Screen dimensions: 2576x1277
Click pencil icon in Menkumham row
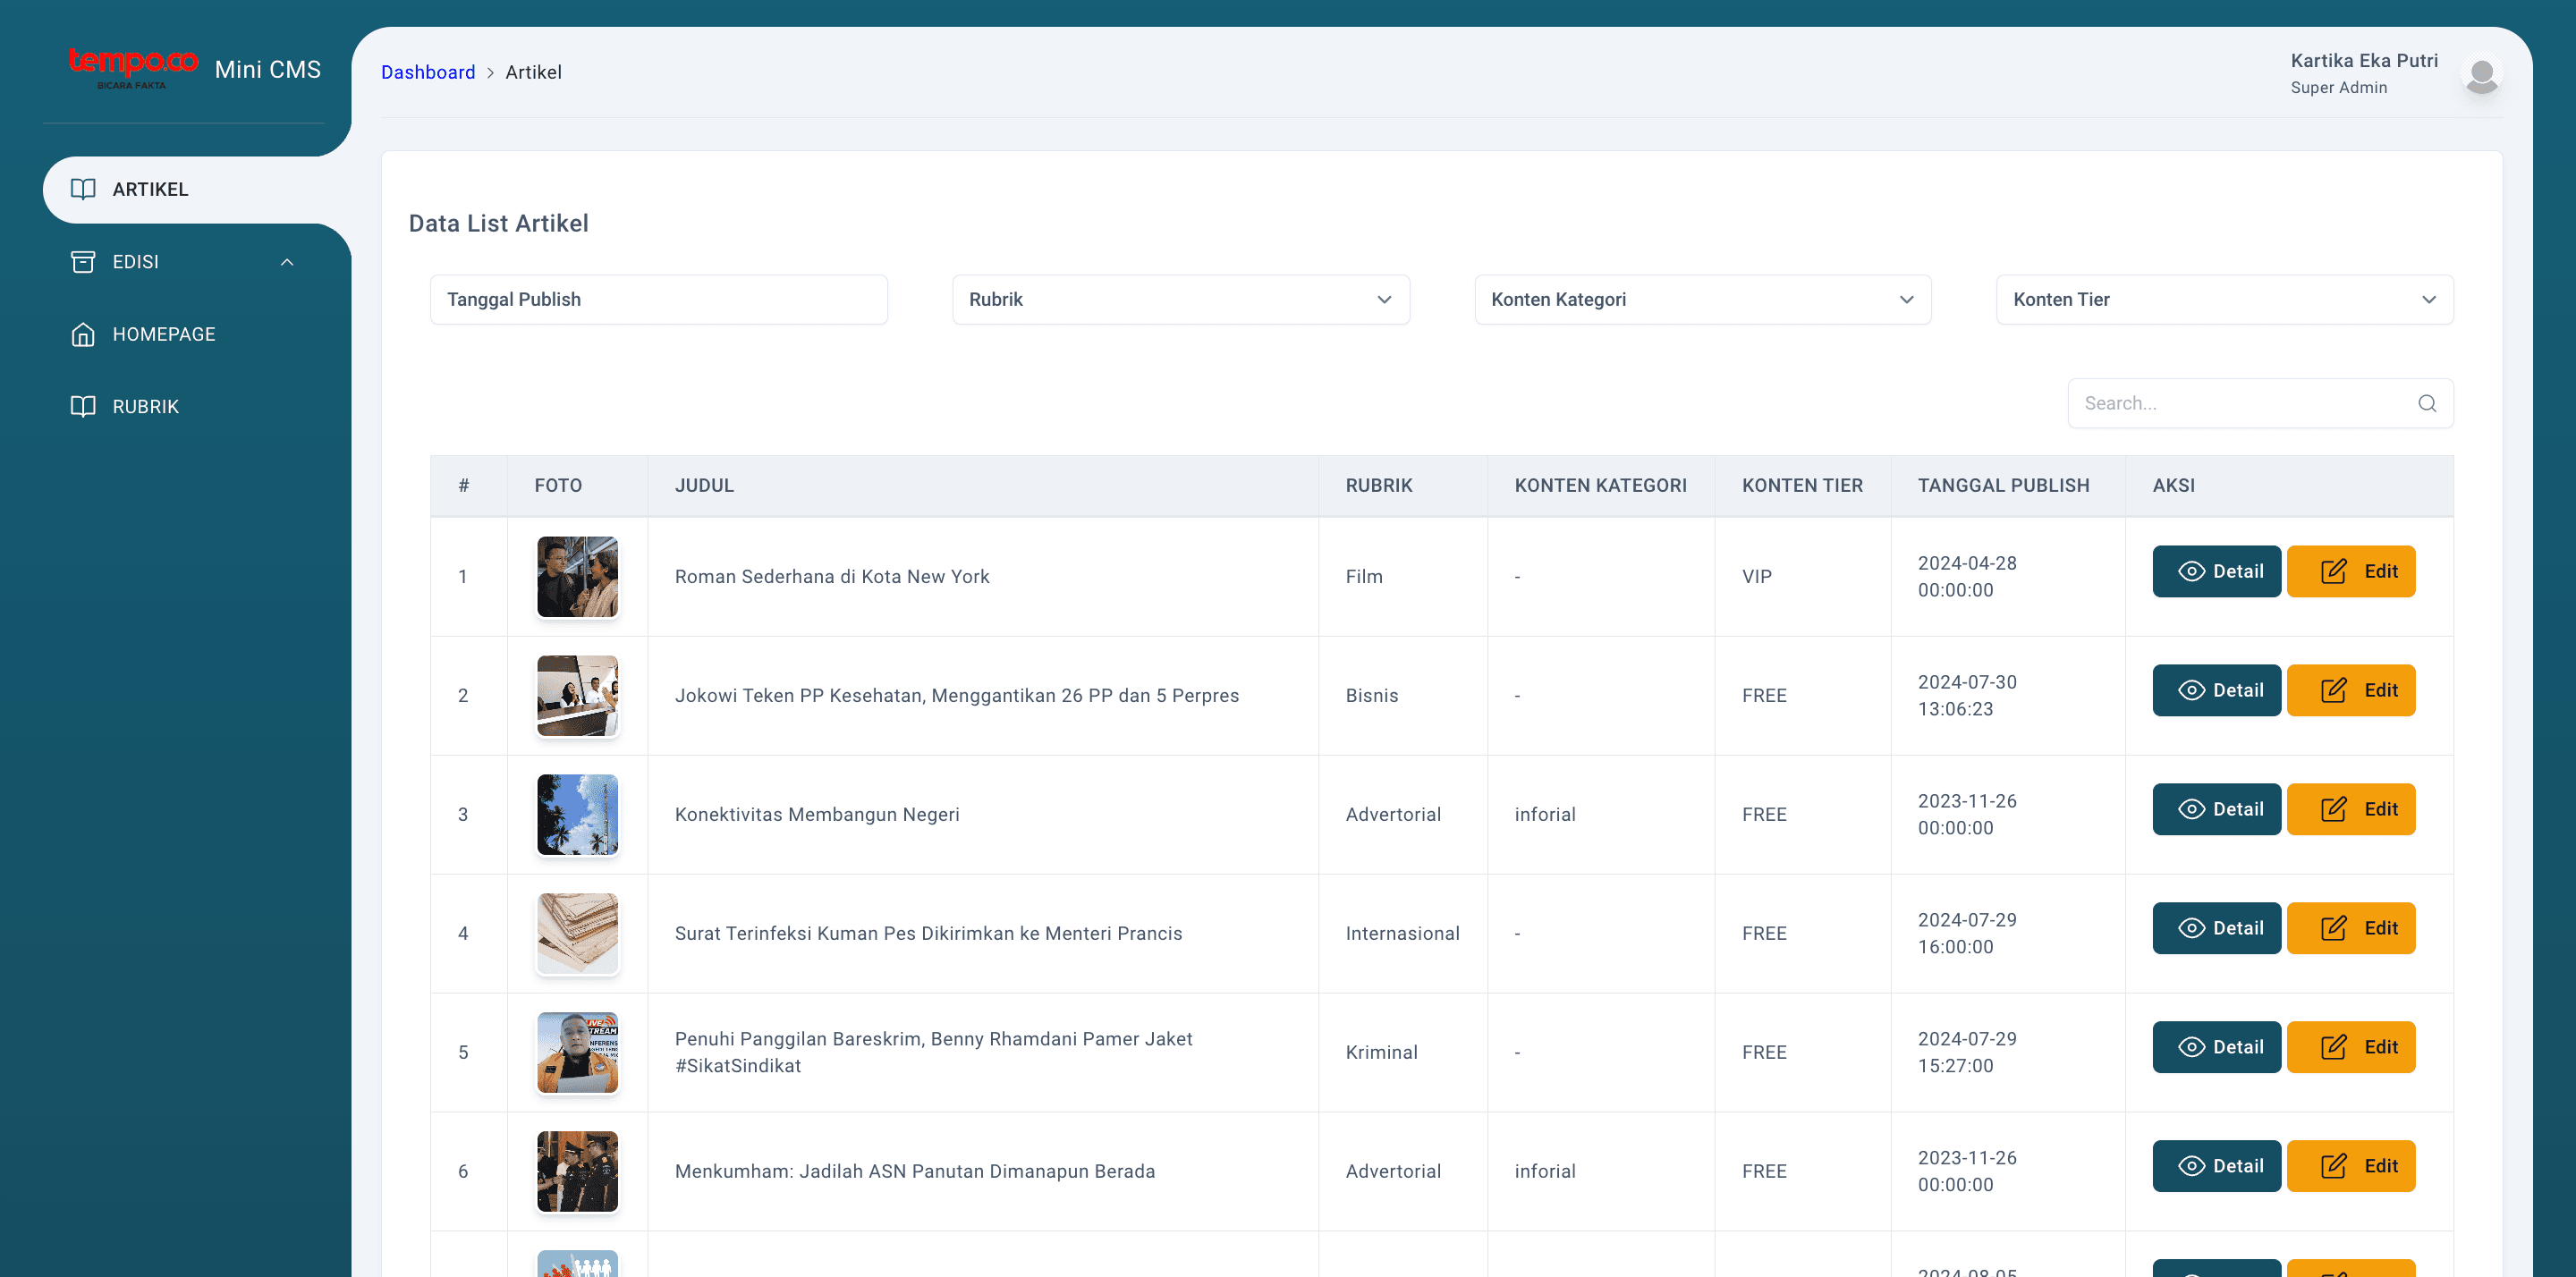2333,1166
